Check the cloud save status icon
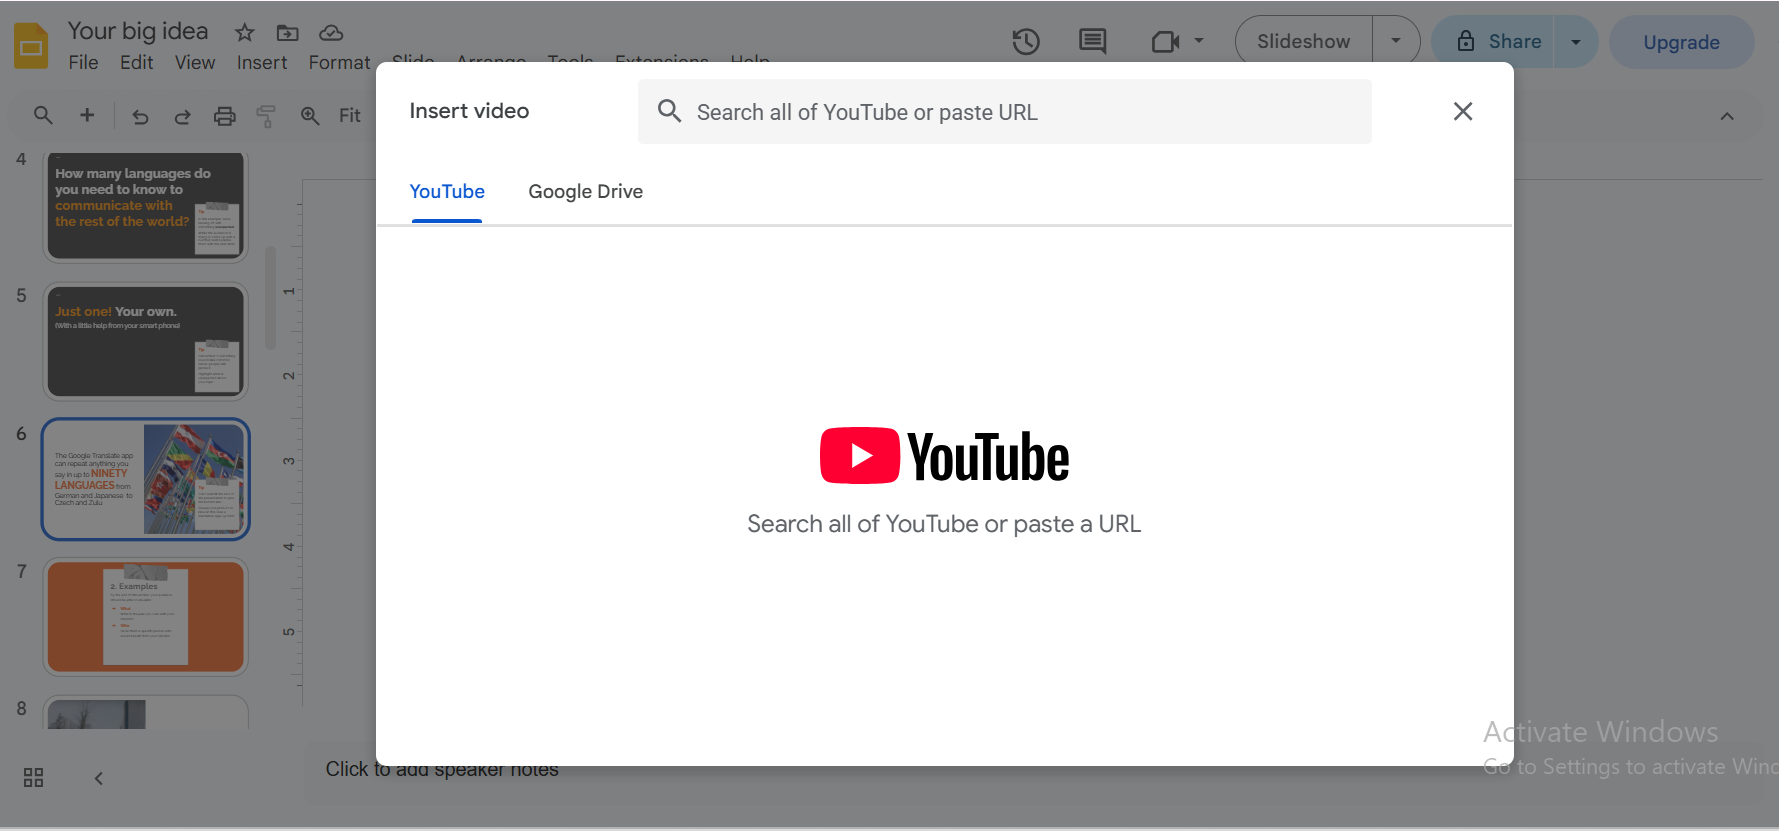Viewport: 1779px width, 831px height. 331,33
